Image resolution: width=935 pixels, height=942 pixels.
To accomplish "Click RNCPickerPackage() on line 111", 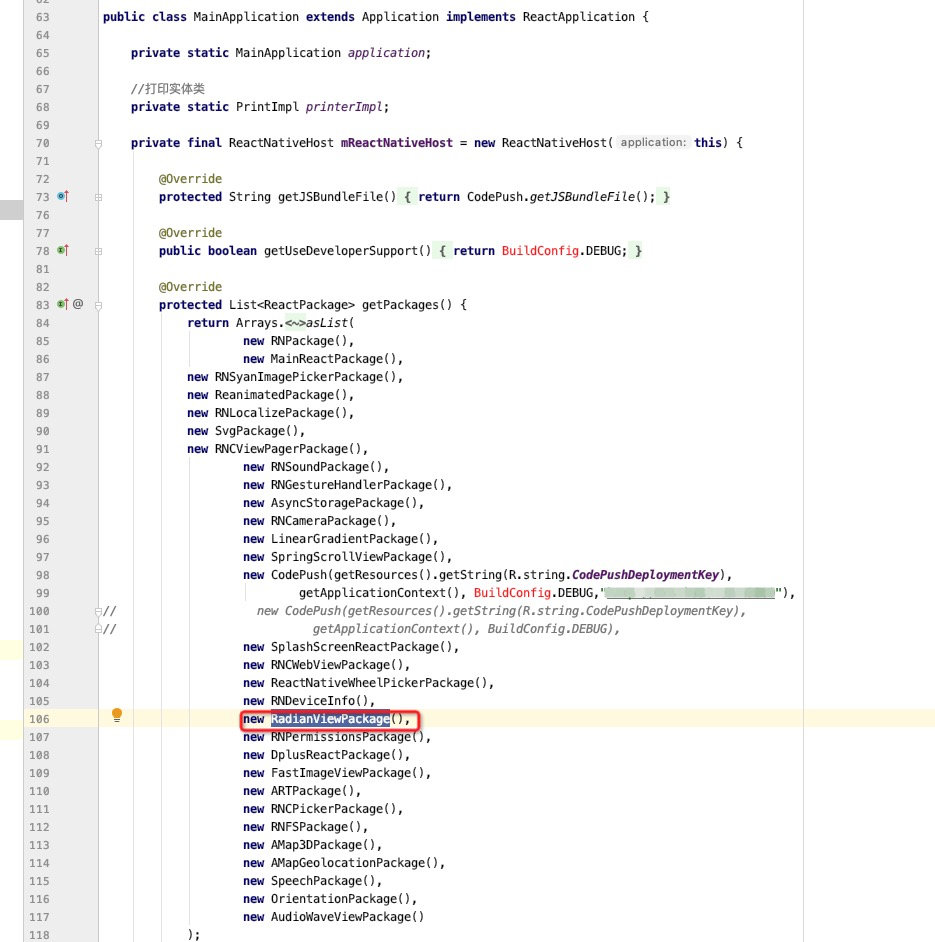I will pos(333,809).
